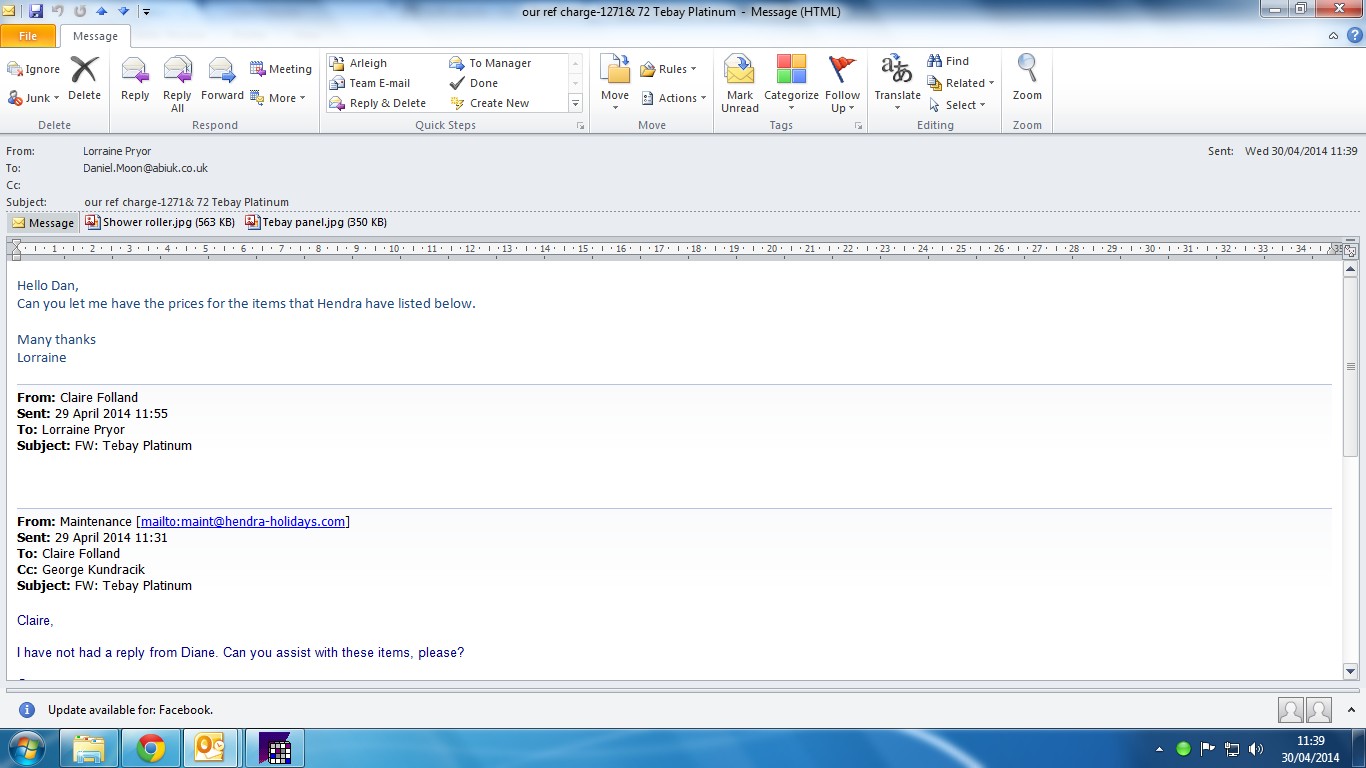Viewport: 1366px width, 768px height.
Task: Forward this email message
Action: tap(222, 82)
